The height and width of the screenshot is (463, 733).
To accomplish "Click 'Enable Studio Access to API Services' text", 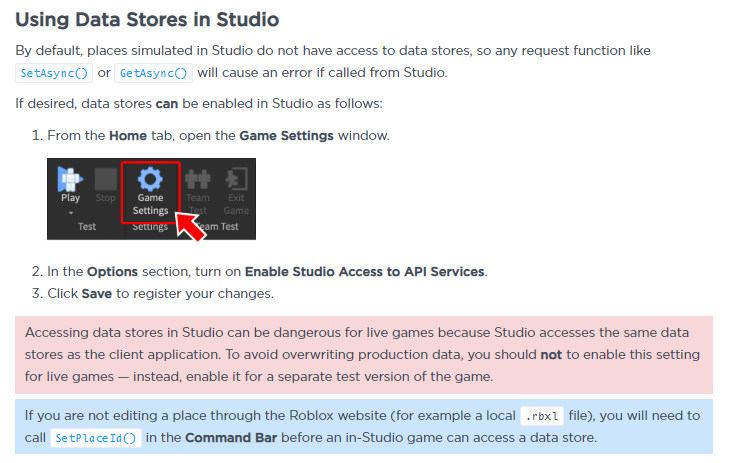I will (x=365, y=272).
